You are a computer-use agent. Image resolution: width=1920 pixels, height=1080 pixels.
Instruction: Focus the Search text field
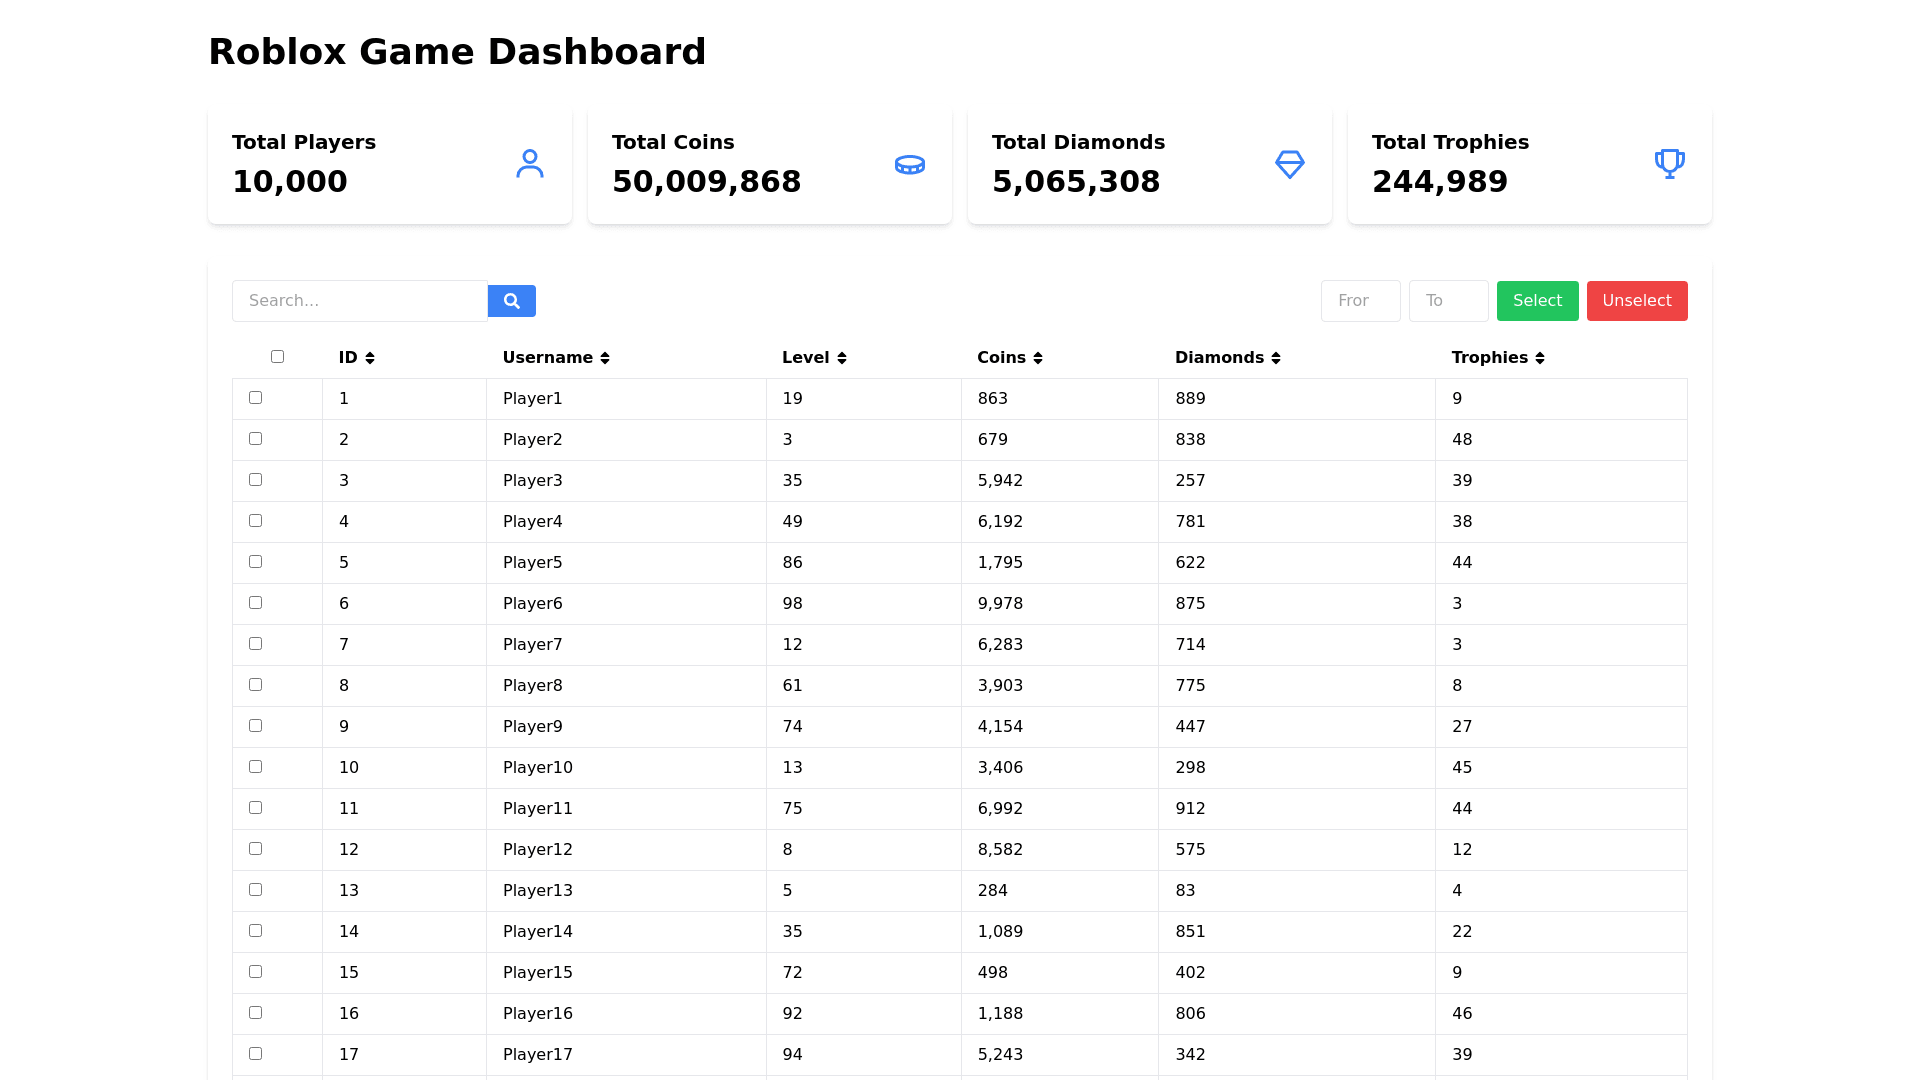point(359,301)
